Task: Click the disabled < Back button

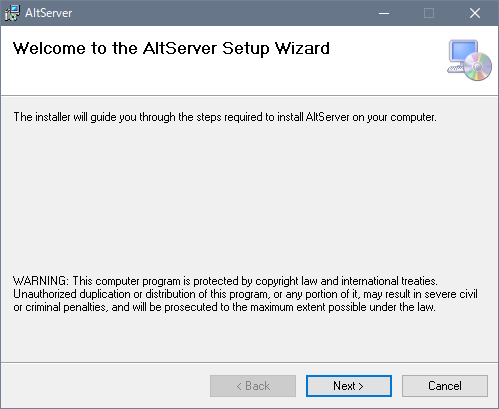Action: pos(253,386)
